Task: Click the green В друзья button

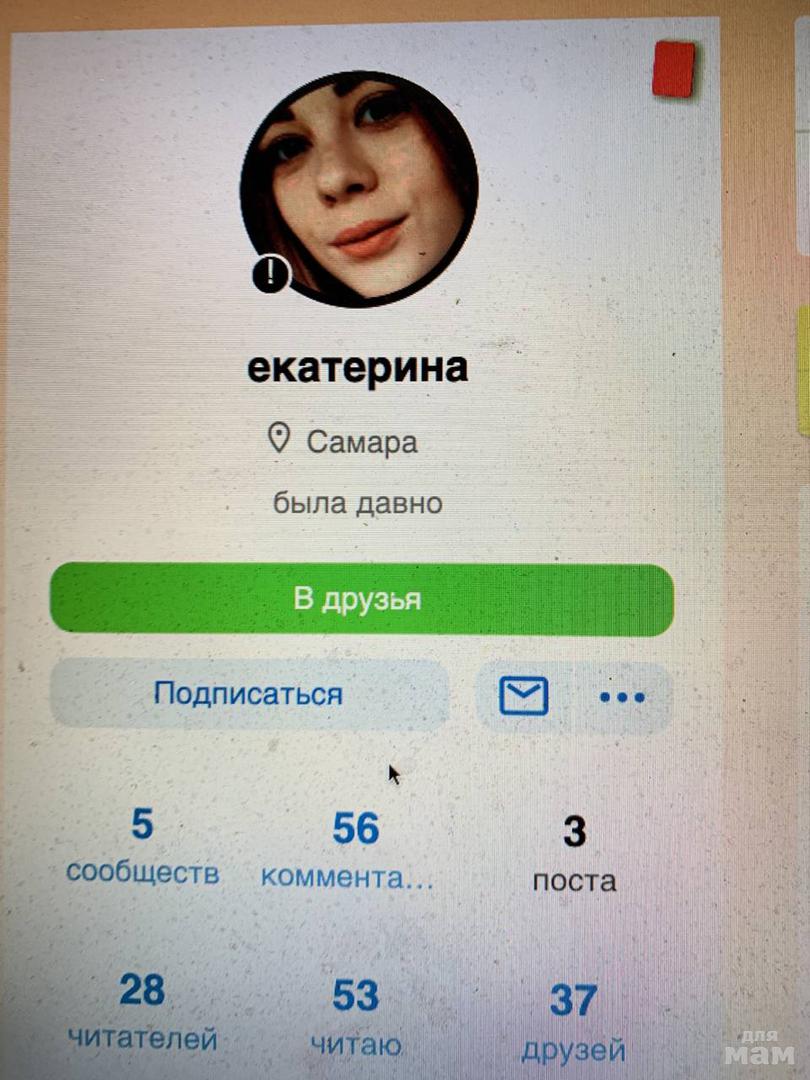Action: pyautogui.click(x=362, y=599)
